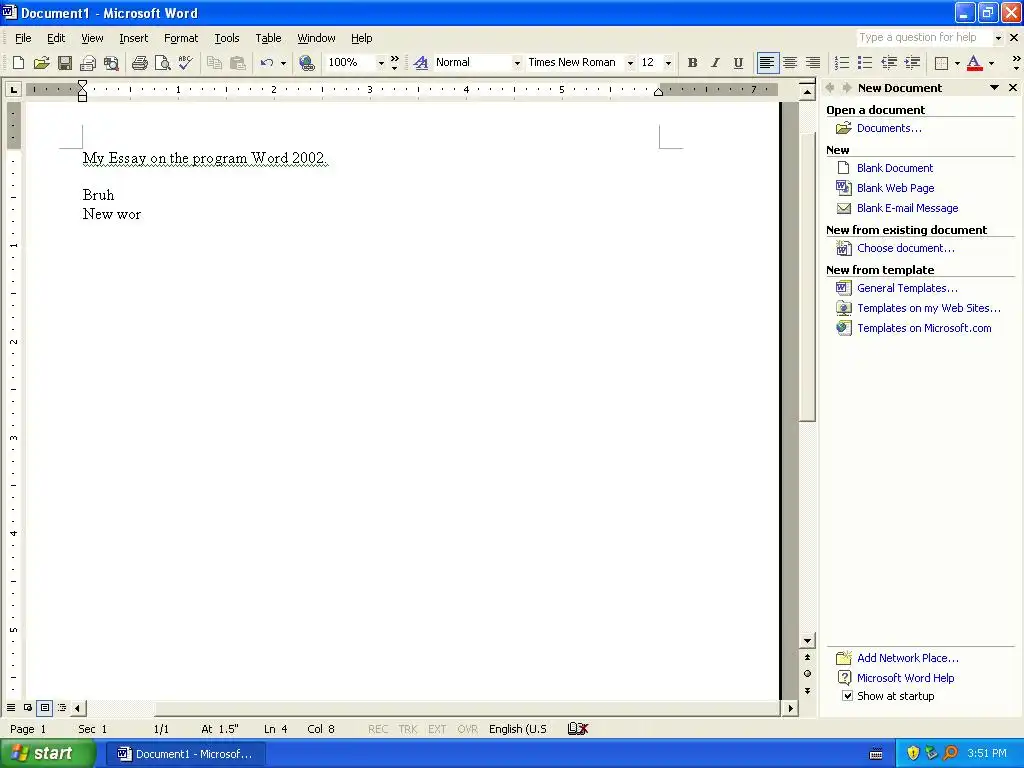Click the Blank Web Page link
Screen dimensions: 1024x768
(895, 188)
